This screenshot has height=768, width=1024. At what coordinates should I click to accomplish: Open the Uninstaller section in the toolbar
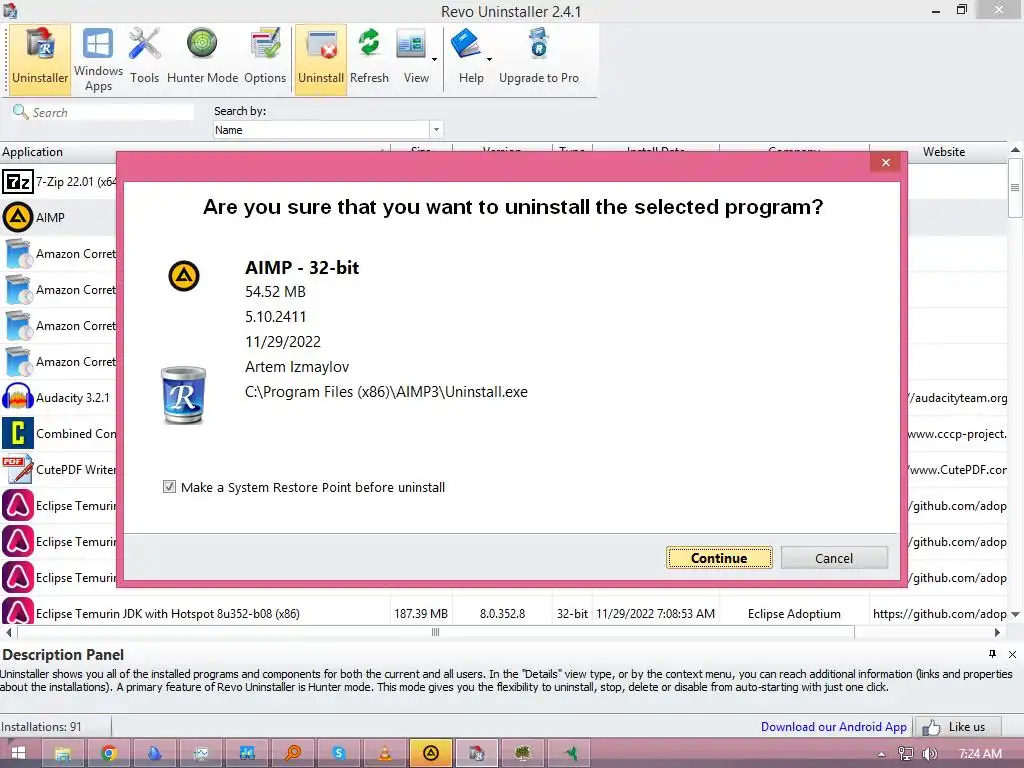[x=40, y=59]
